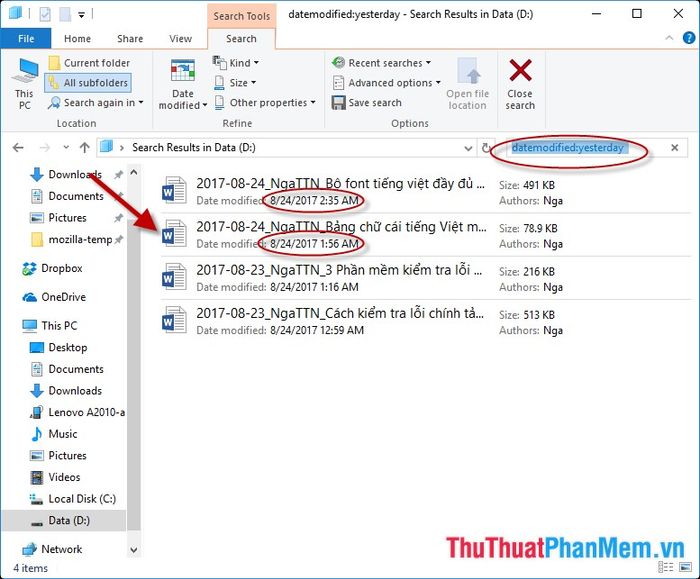Clear search box with X button
The image size is (700, 579).
pyautogui.click(x=675, y=148)
